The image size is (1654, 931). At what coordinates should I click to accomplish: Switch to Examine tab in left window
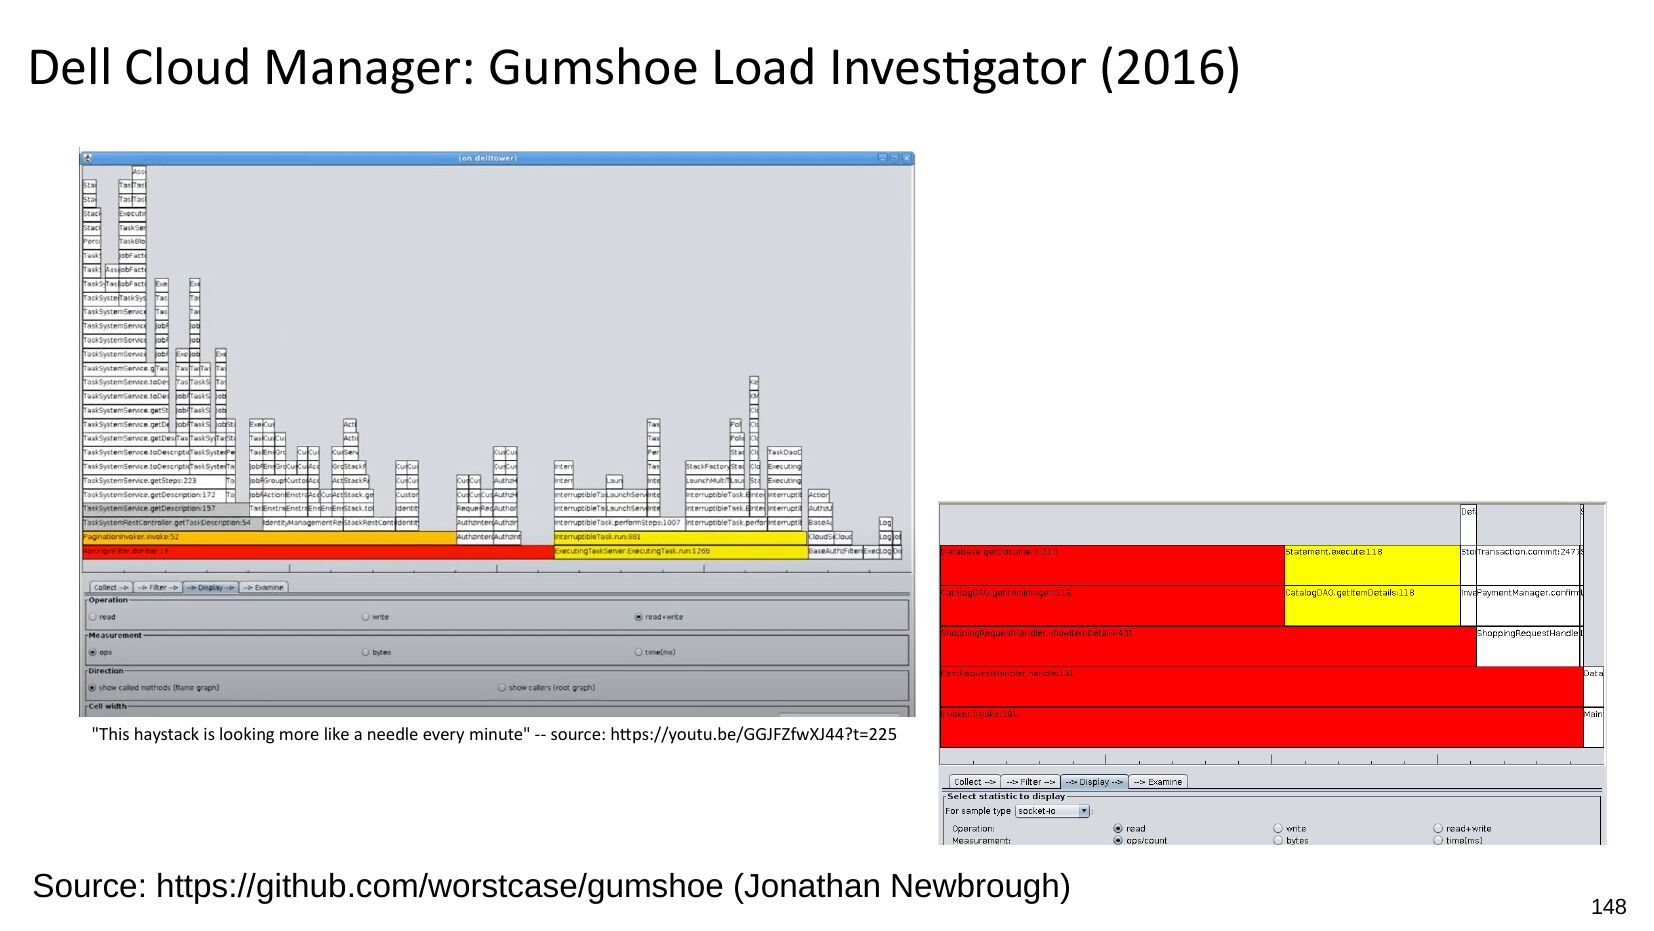click(265, 587)
